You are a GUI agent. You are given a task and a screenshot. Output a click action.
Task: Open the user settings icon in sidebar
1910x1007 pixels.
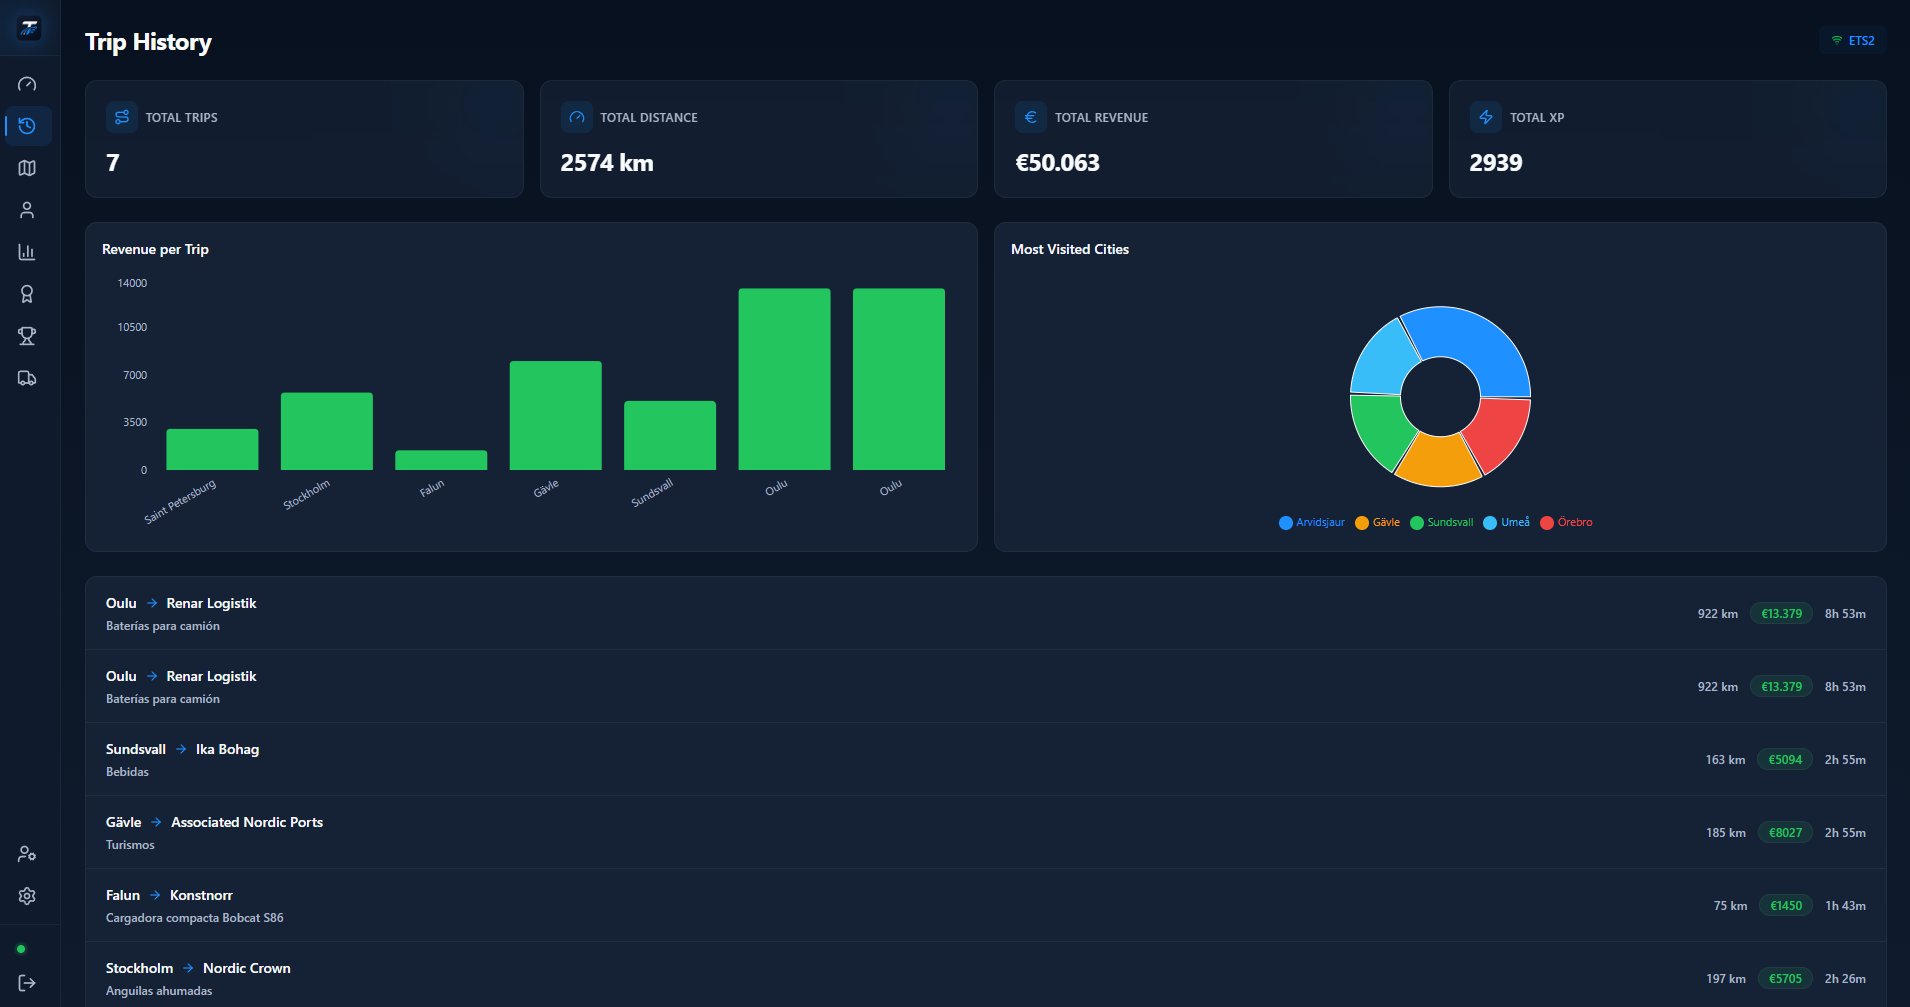click(x=27, y=854)
